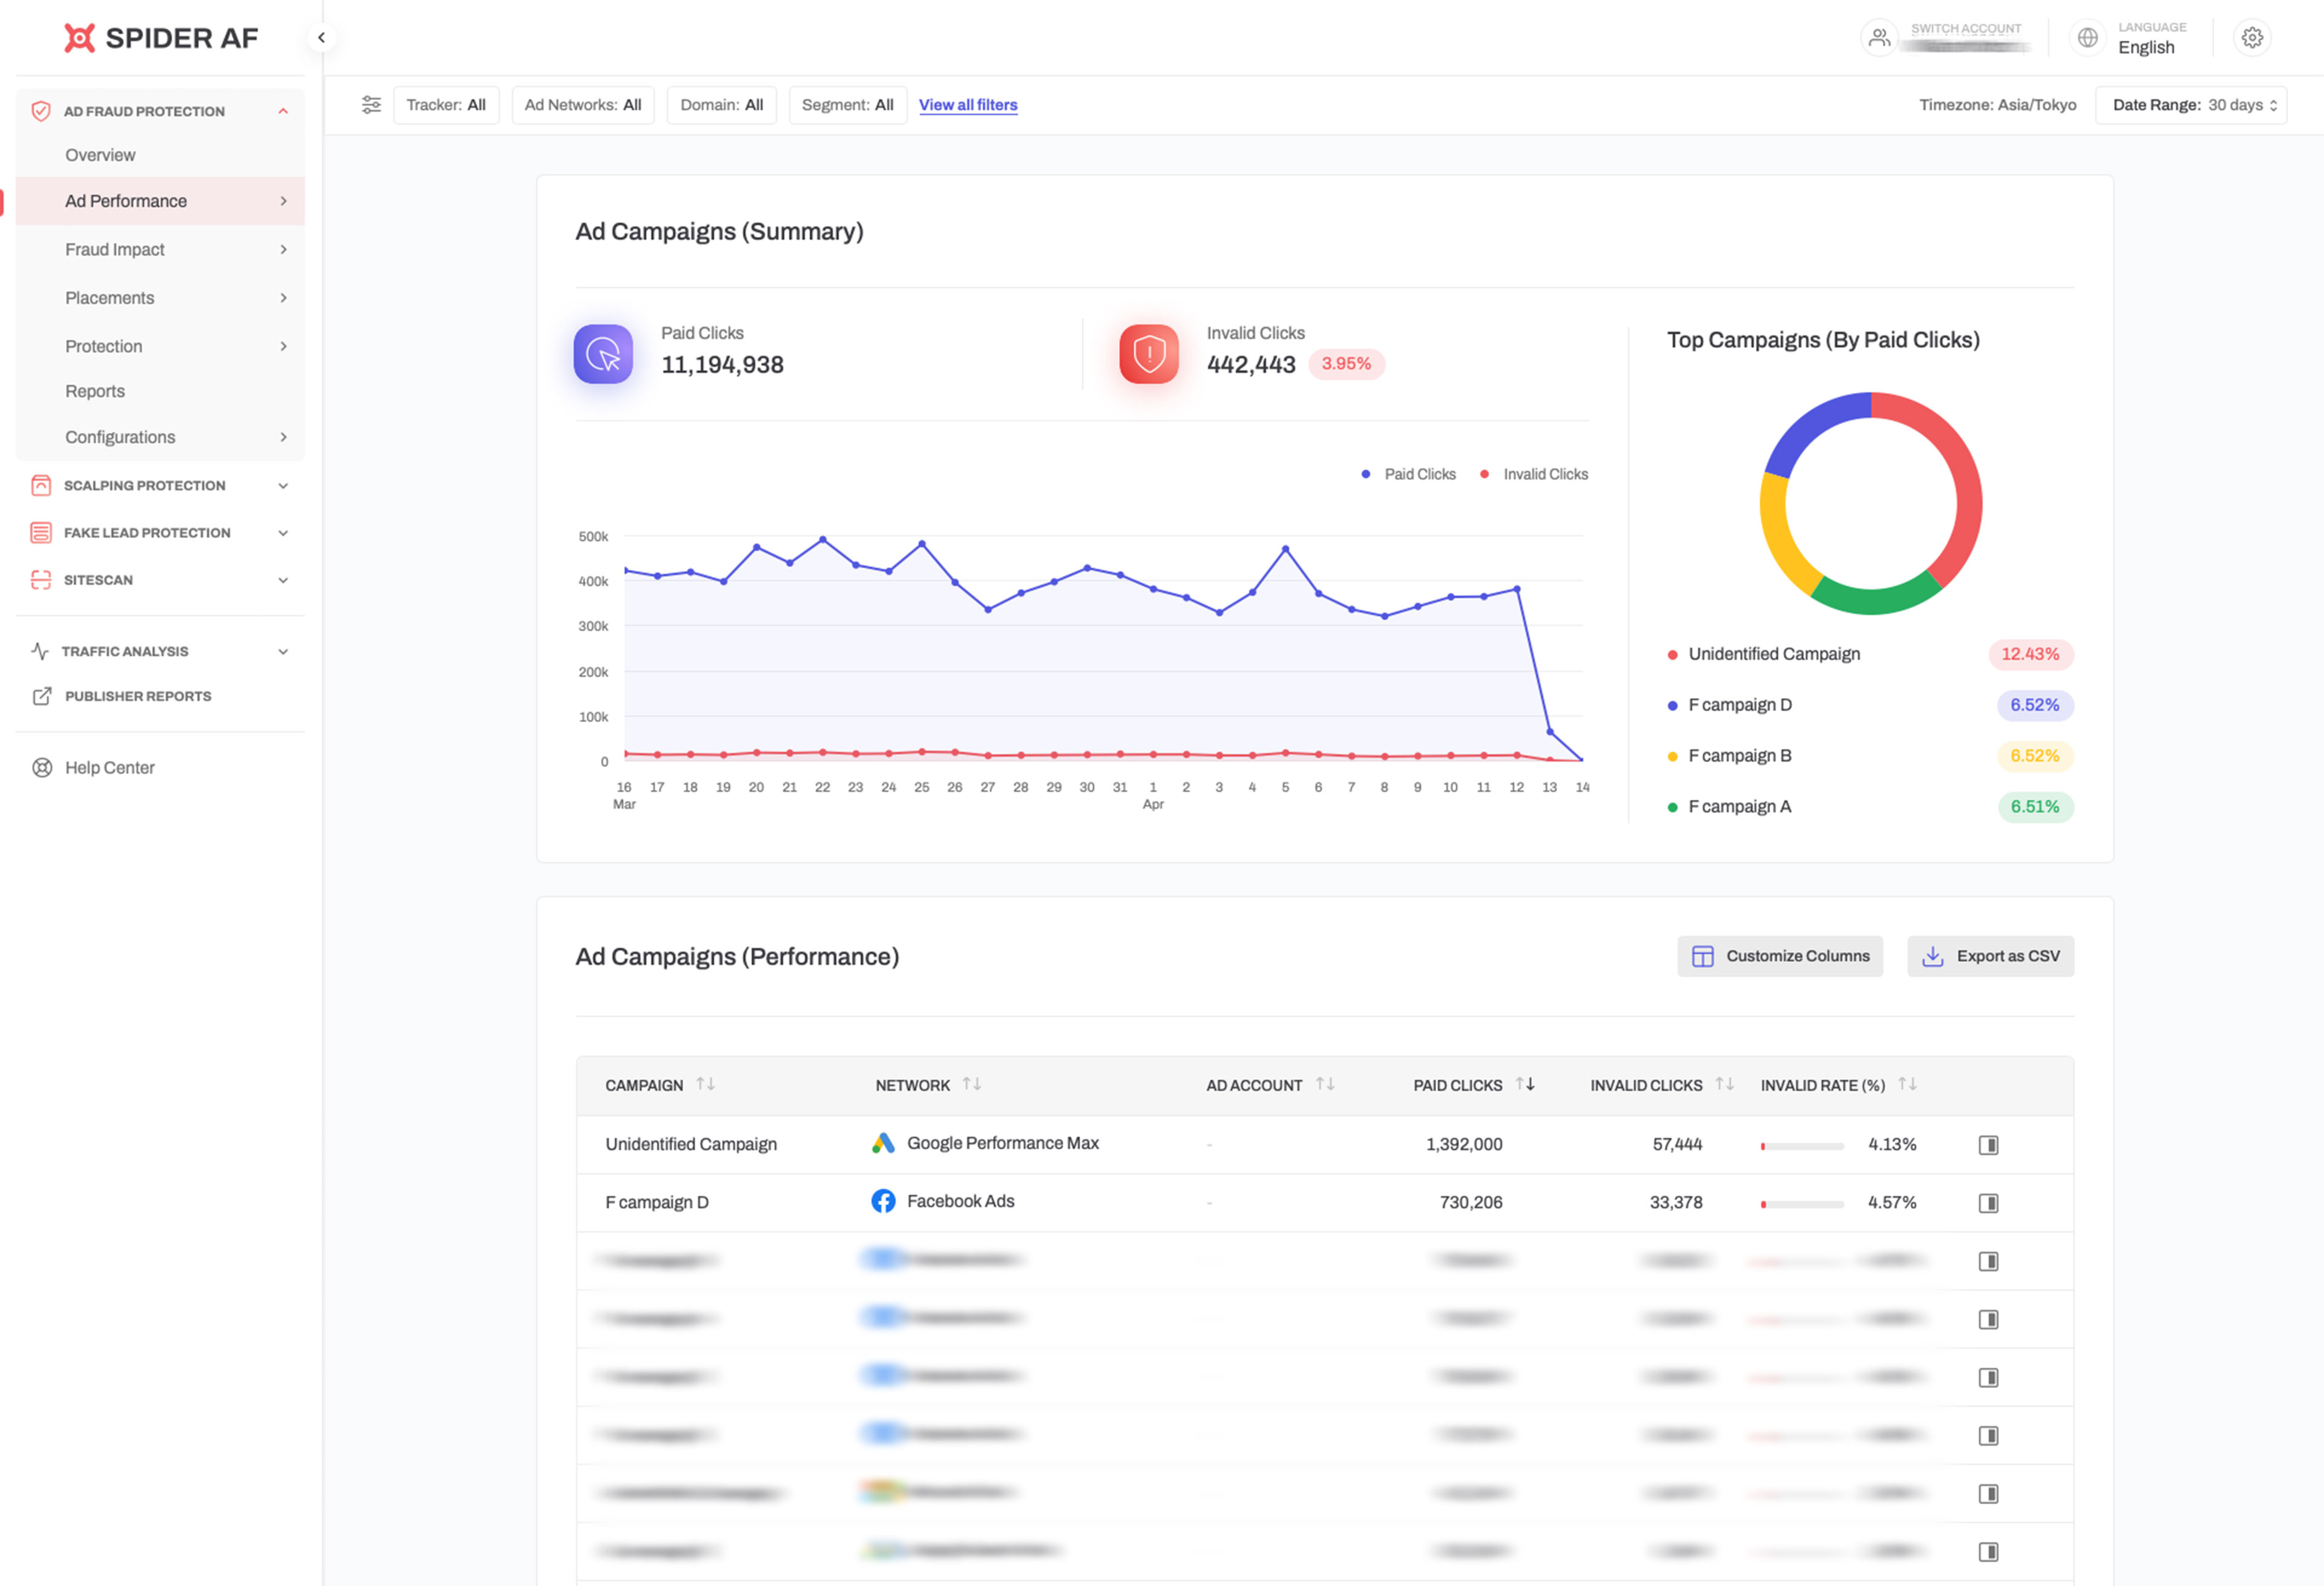The width and height of the screenshot is (2324, 1586).
Task: Open the filter settings sliders icon
Action: tap(371, 104)
